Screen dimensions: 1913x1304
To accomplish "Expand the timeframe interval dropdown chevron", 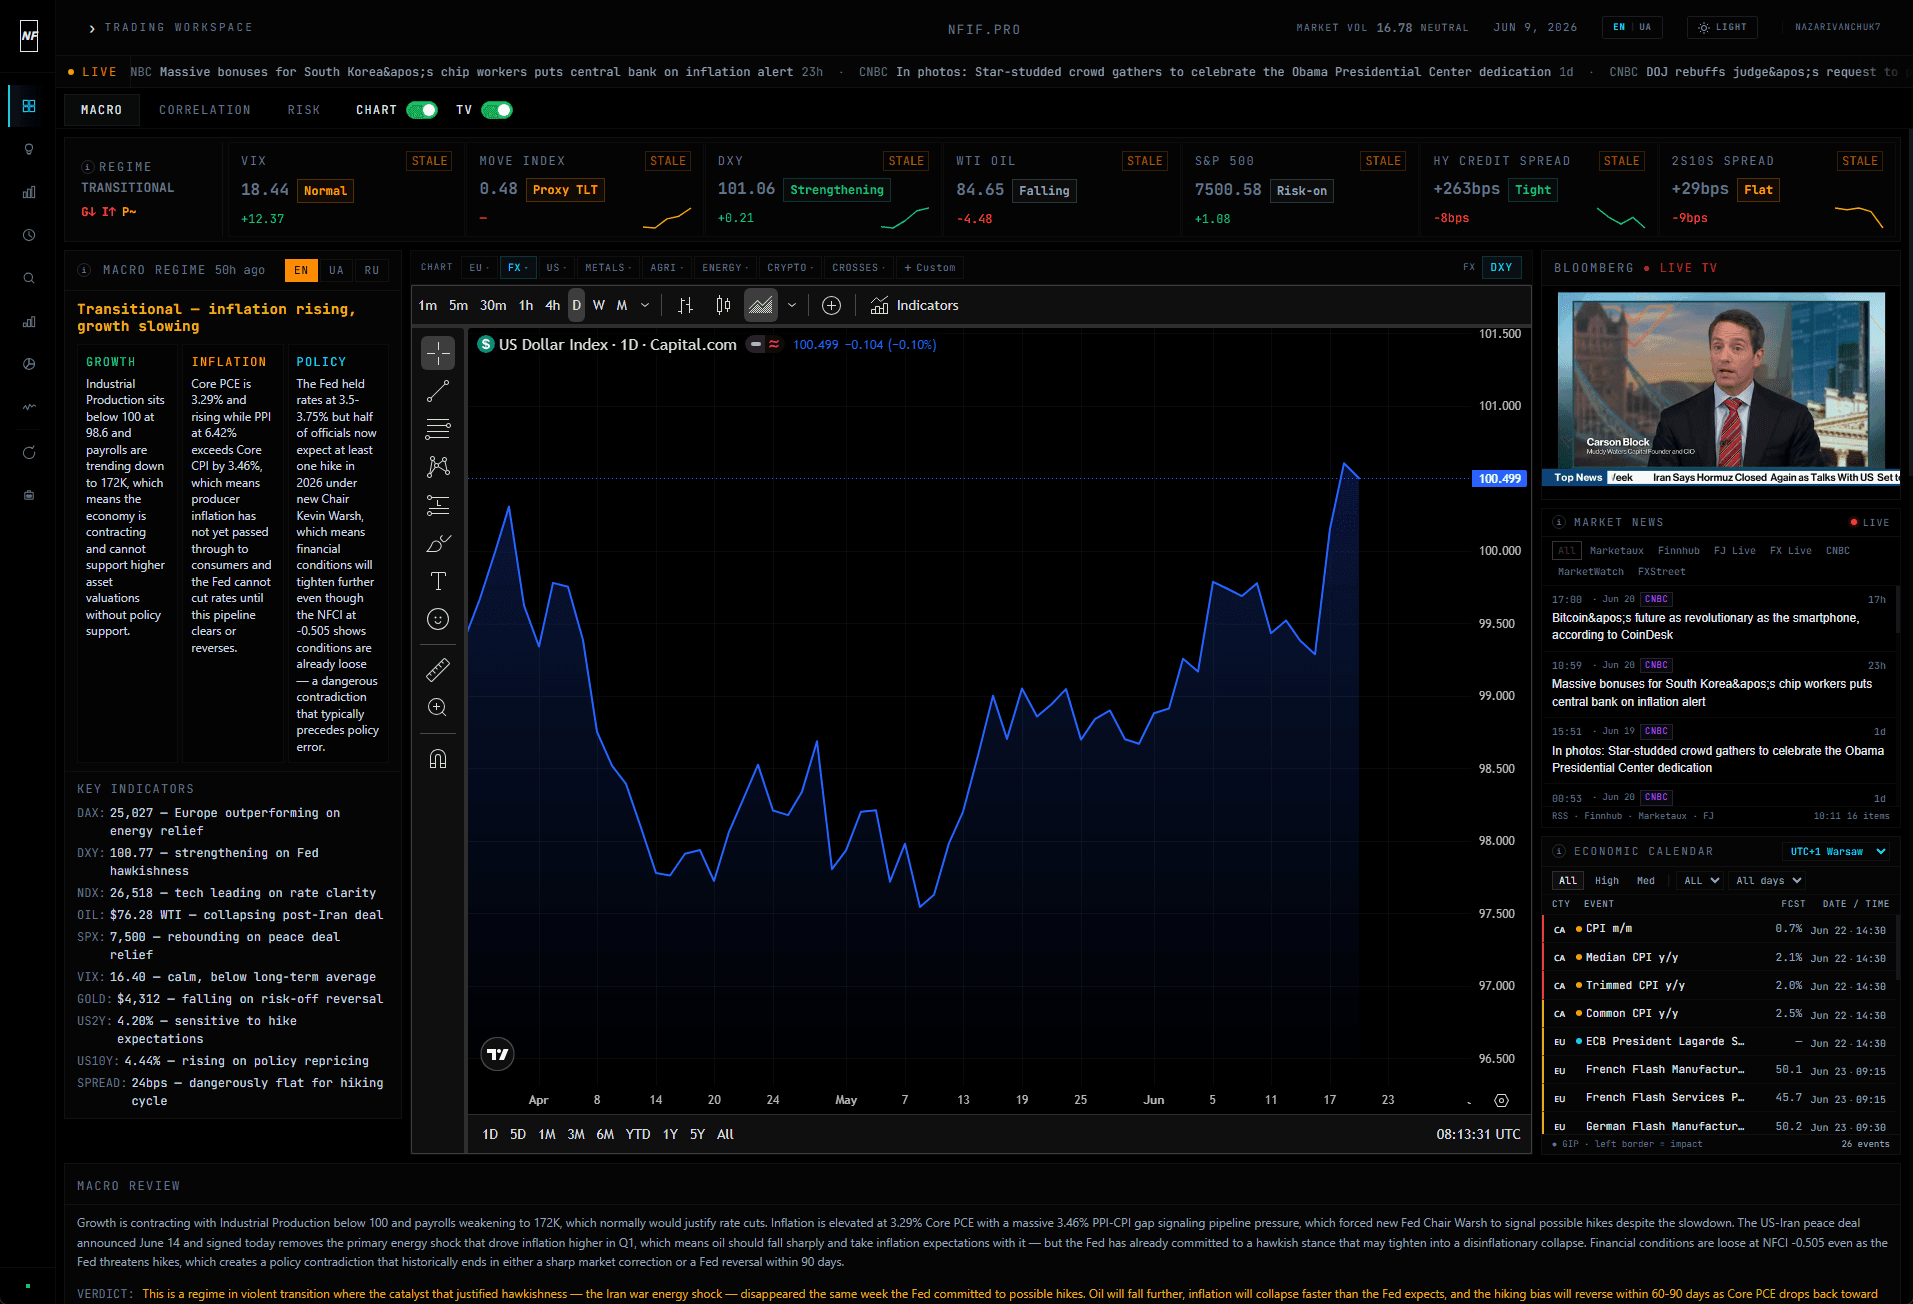I will click(645, 305).
